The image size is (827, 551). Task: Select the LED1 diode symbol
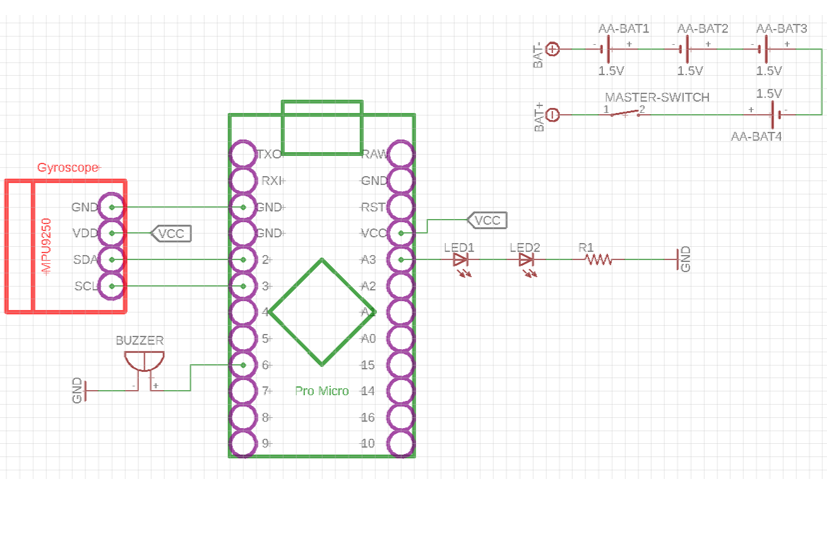[461, 260]
